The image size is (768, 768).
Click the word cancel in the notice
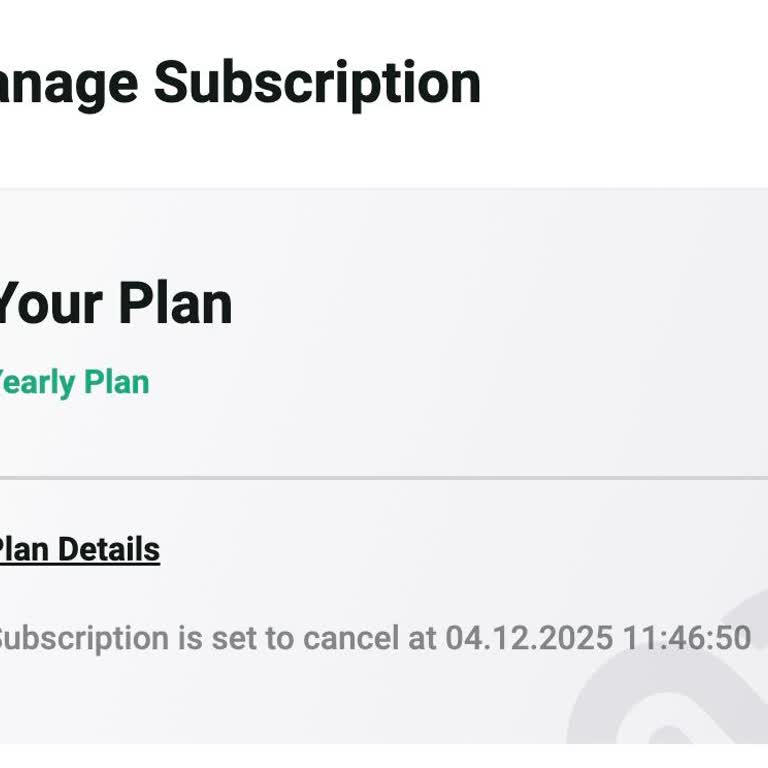(x=351, y=638)
